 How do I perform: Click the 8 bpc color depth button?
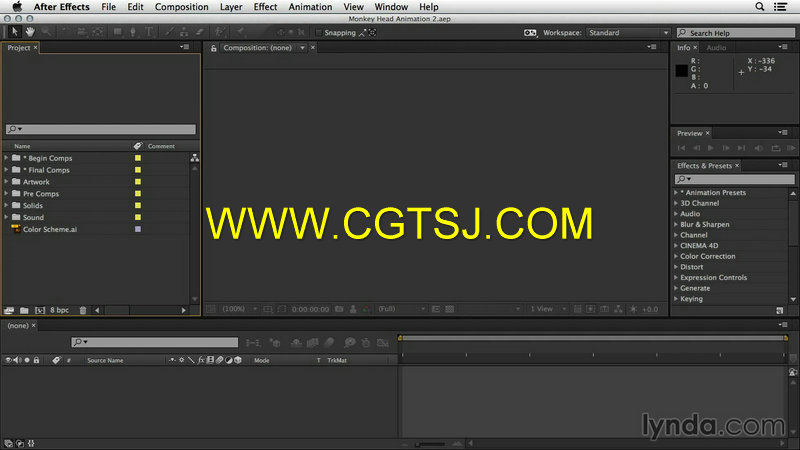pyautogui.click(x=60, y=310)
